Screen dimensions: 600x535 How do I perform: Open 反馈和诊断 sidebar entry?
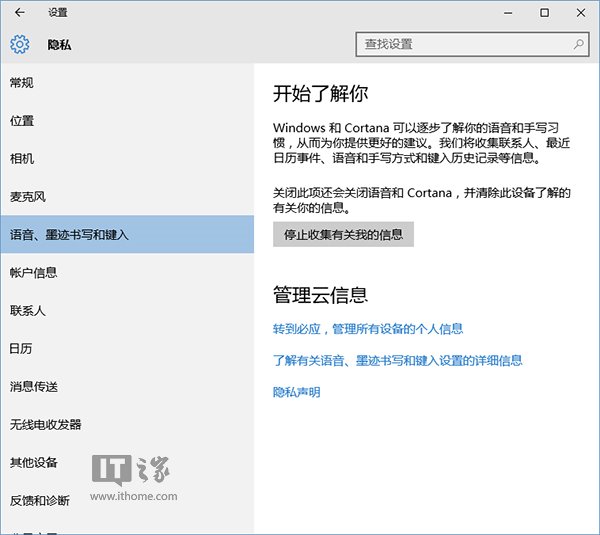tap(40, 500)
